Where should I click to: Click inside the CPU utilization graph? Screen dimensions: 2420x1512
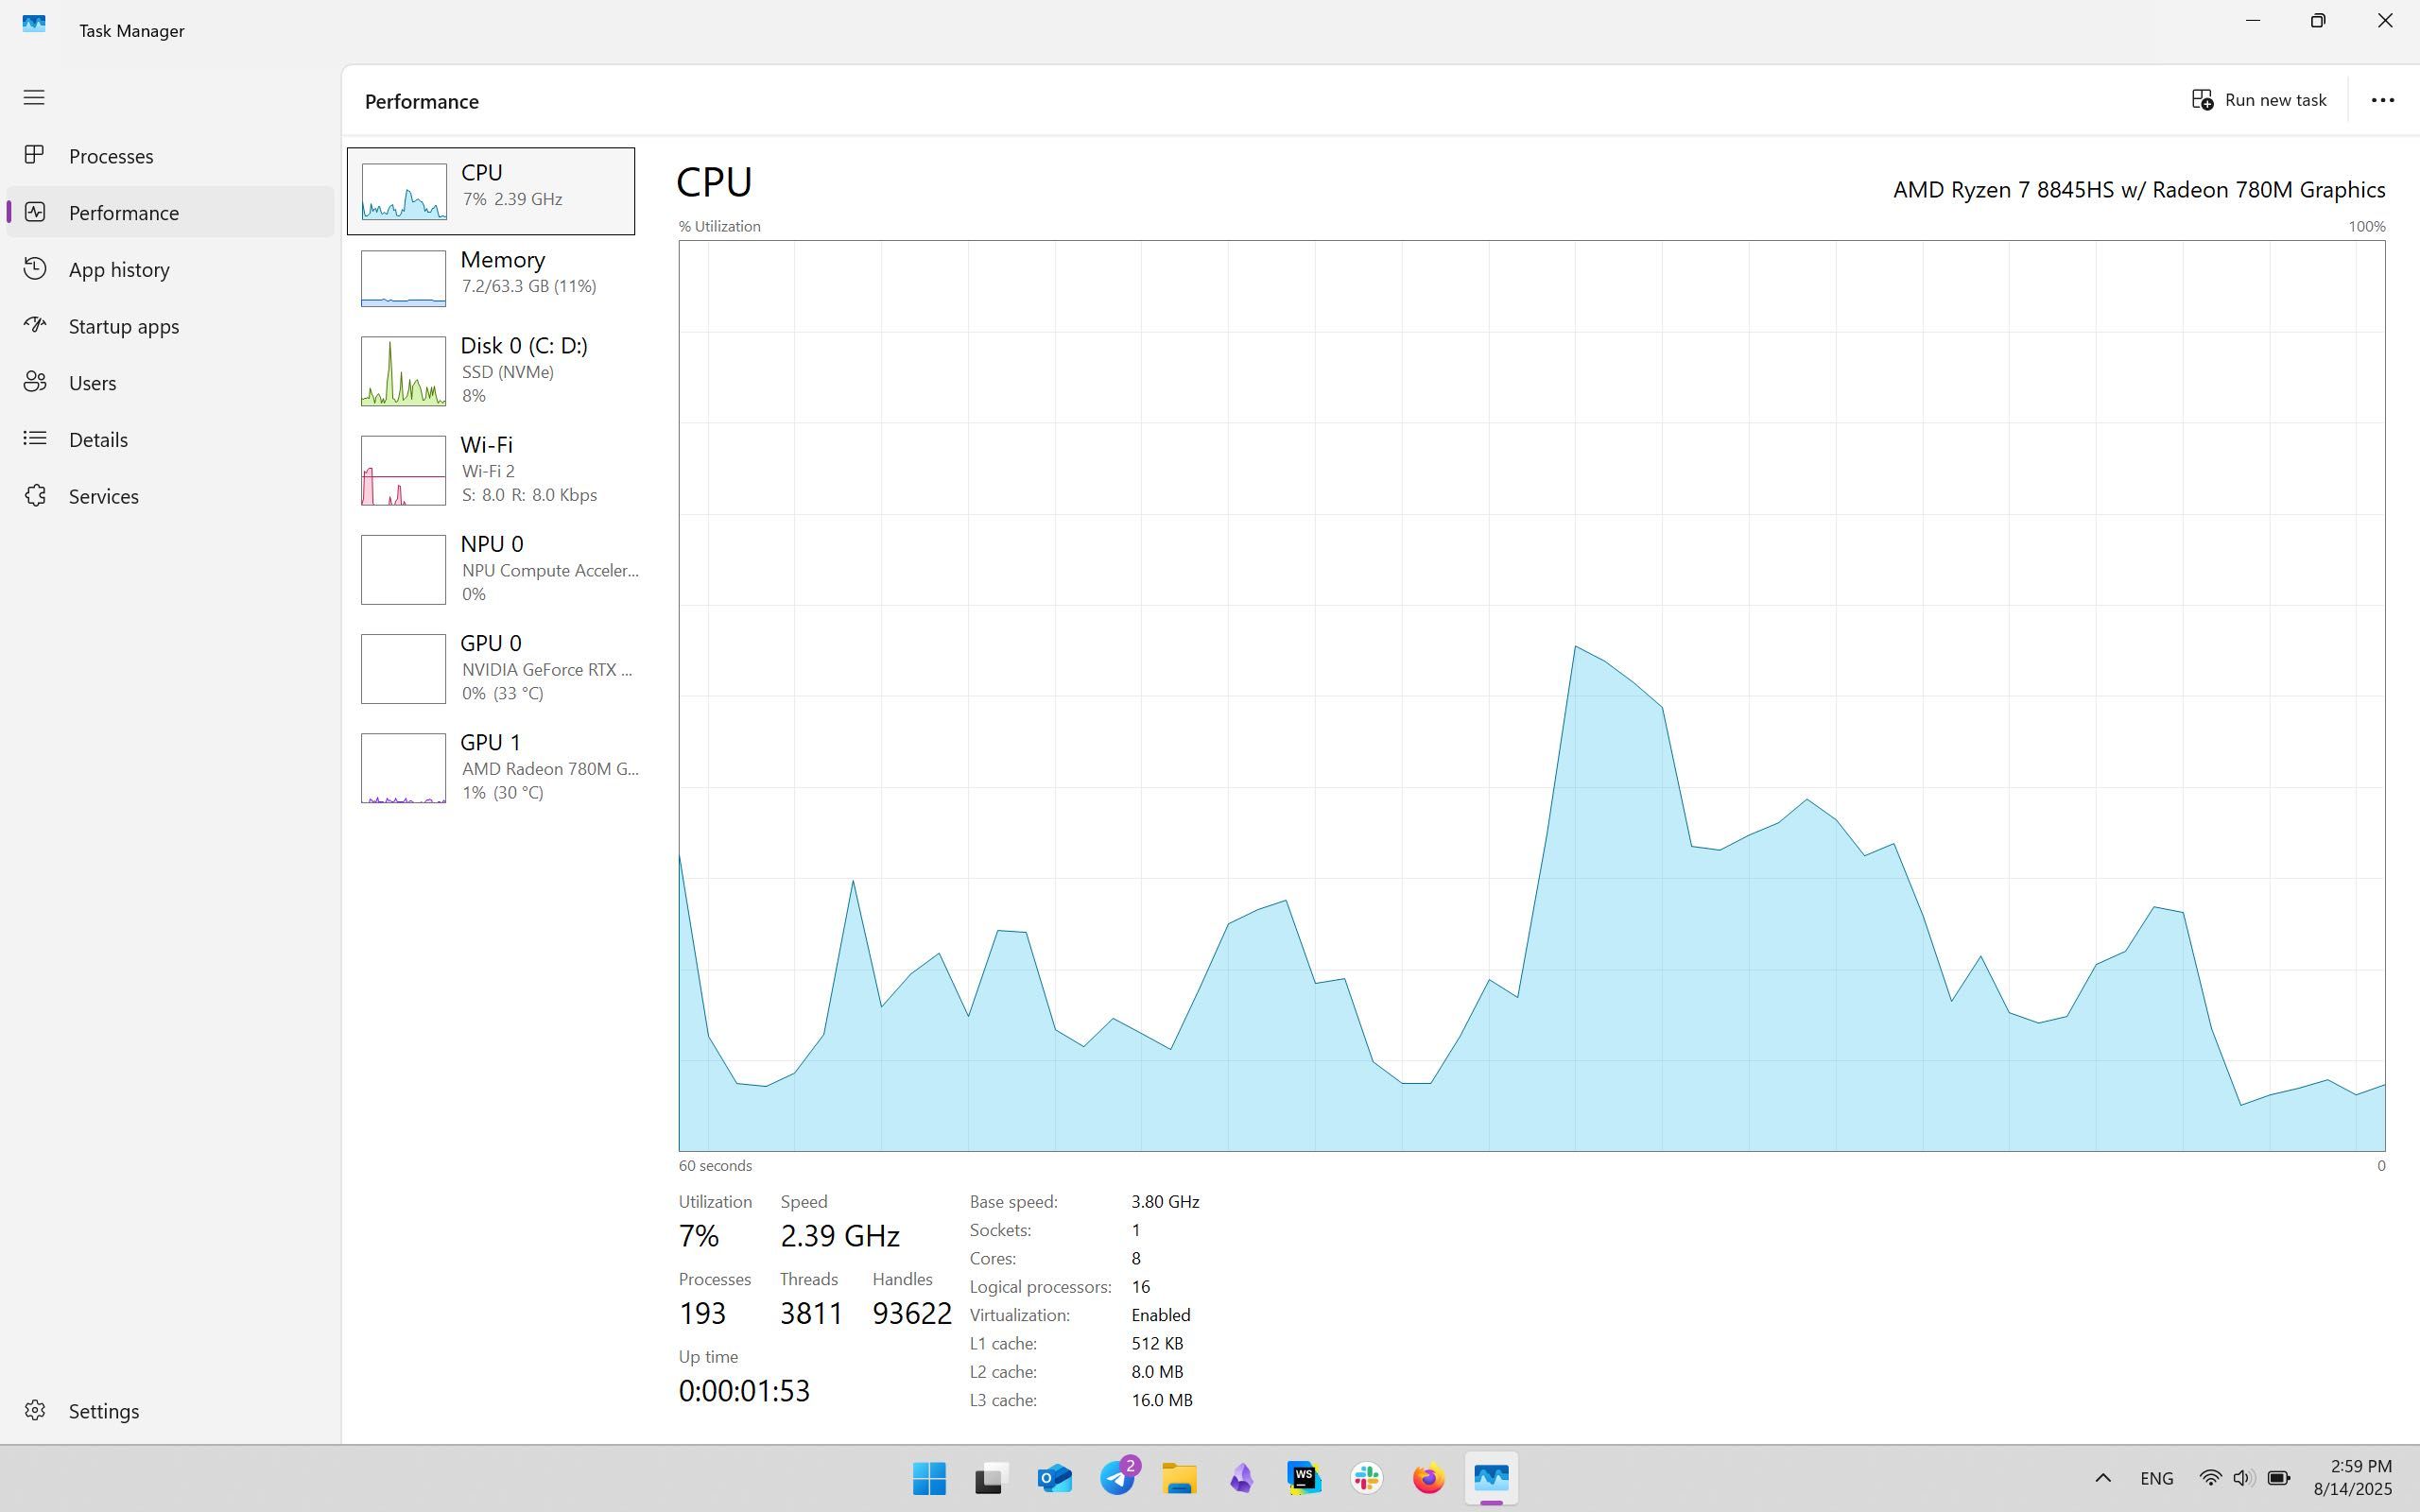click(x=1532, y=696)
